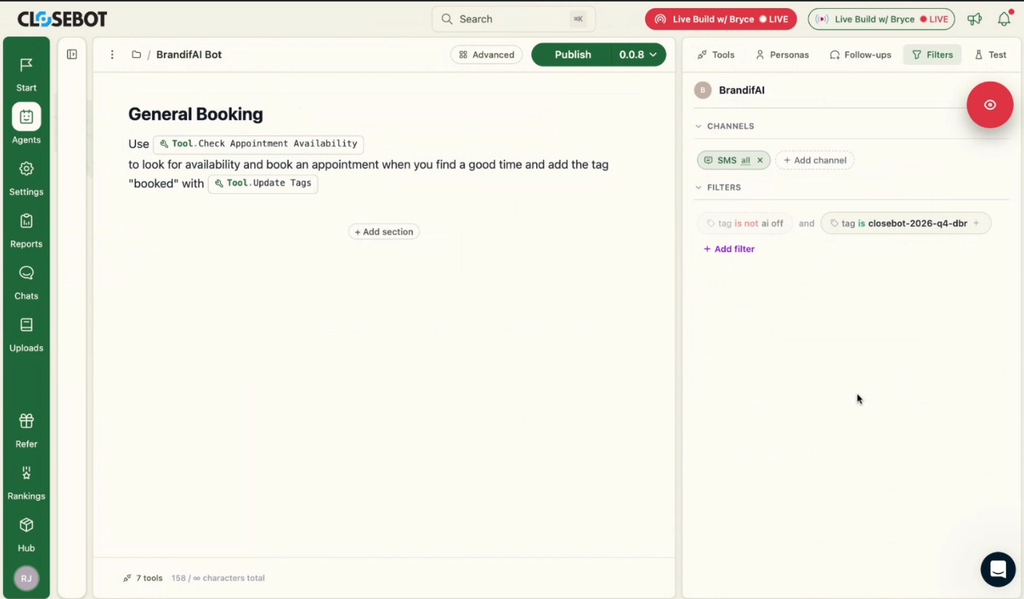Switch to Advanced mode
This screenshot has height=599, width=1024.
(x=487, y=55)
